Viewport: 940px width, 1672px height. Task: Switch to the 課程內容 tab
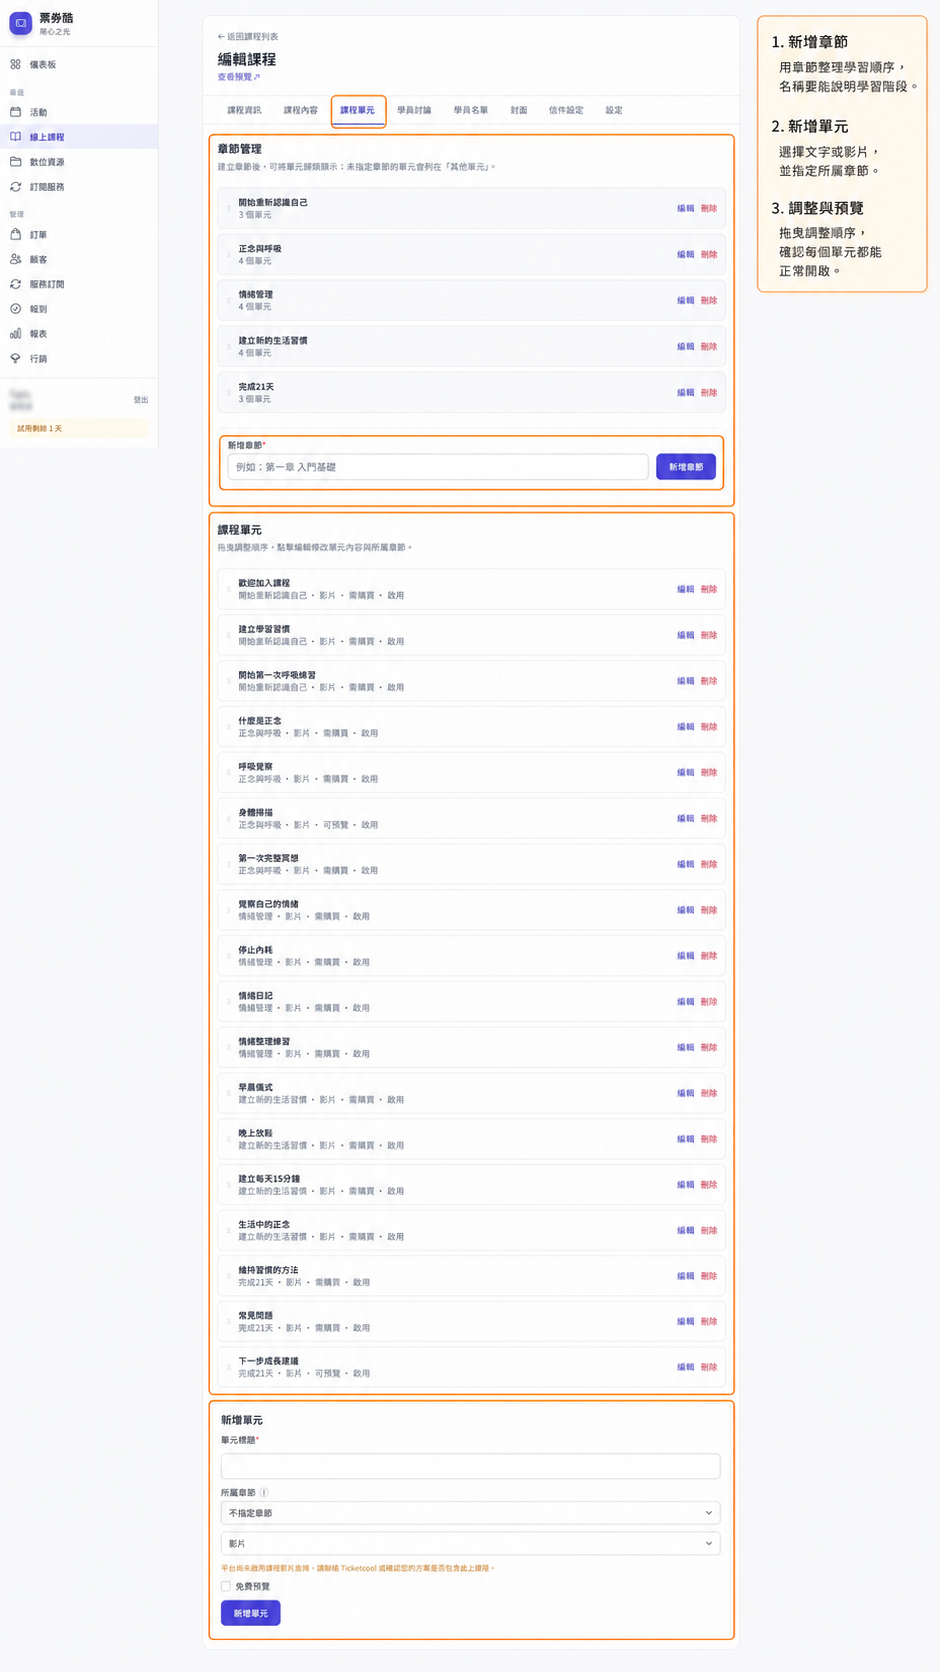coord(300,110)
